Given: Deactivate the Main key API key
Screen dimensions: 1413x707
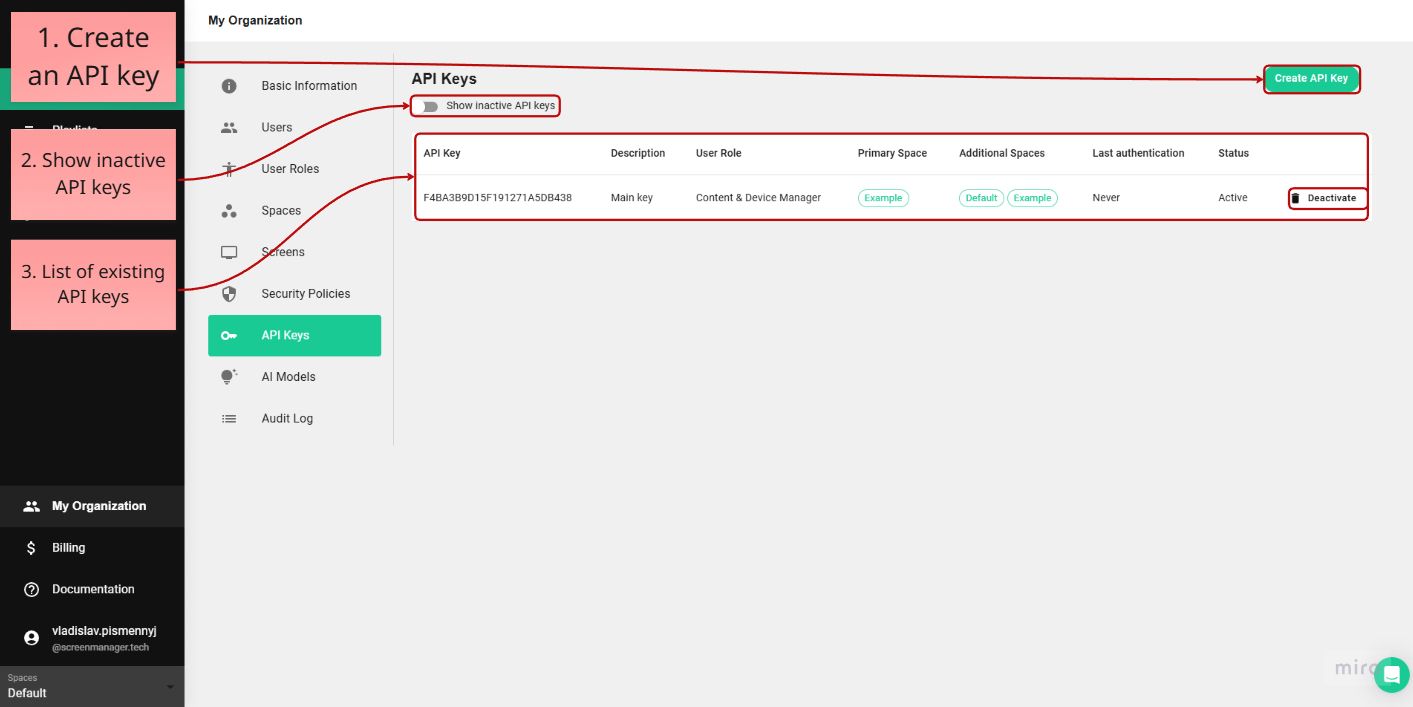Looking at the screenshot, I should (x=1328, y=198).
